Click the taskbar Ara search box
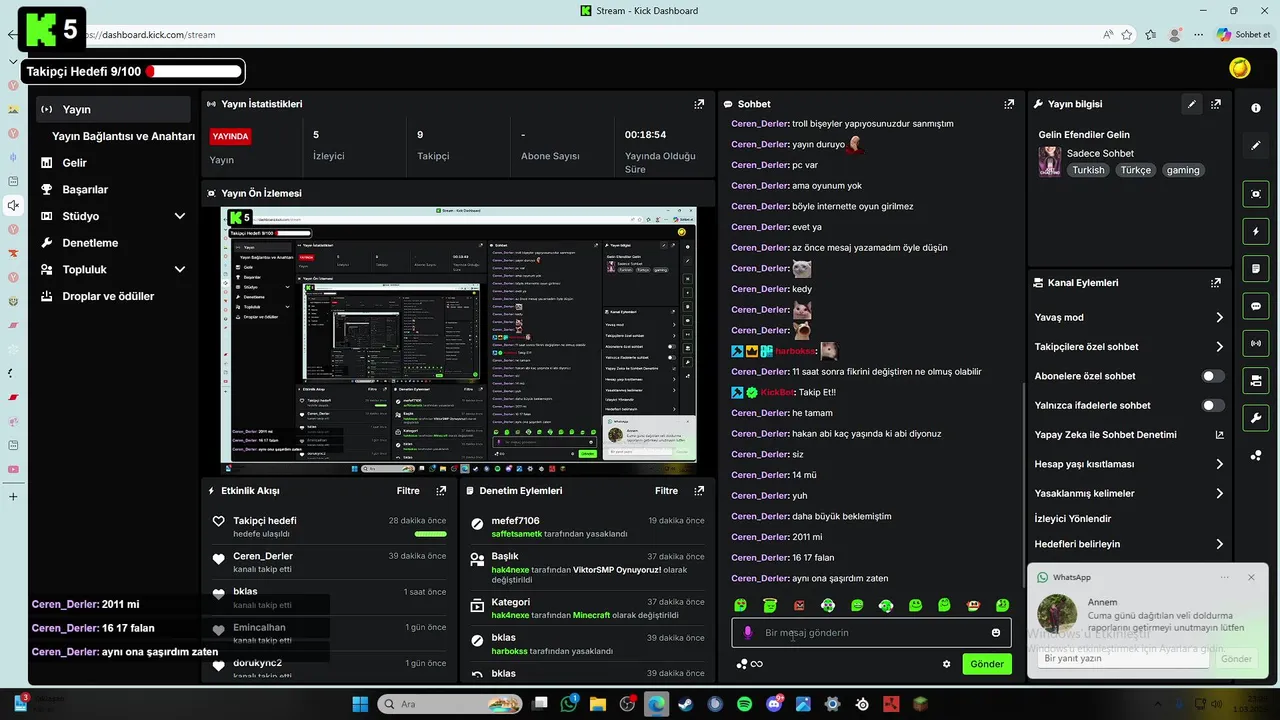The image size is (1280, 720). click(x=450, y=704)
